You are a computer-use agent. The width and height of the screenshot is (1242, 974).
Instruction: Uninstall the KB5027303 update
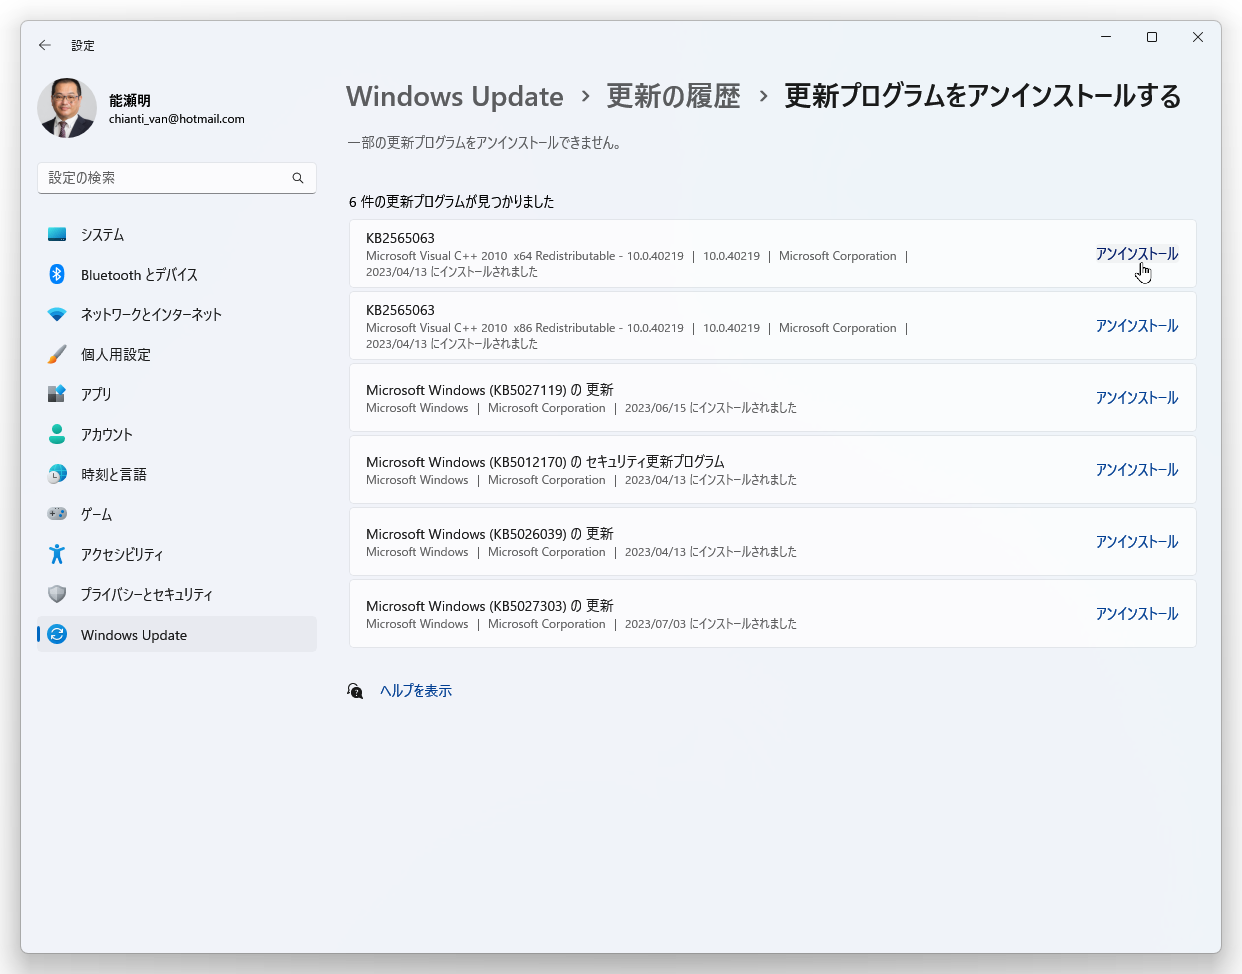pos(1136,614)
